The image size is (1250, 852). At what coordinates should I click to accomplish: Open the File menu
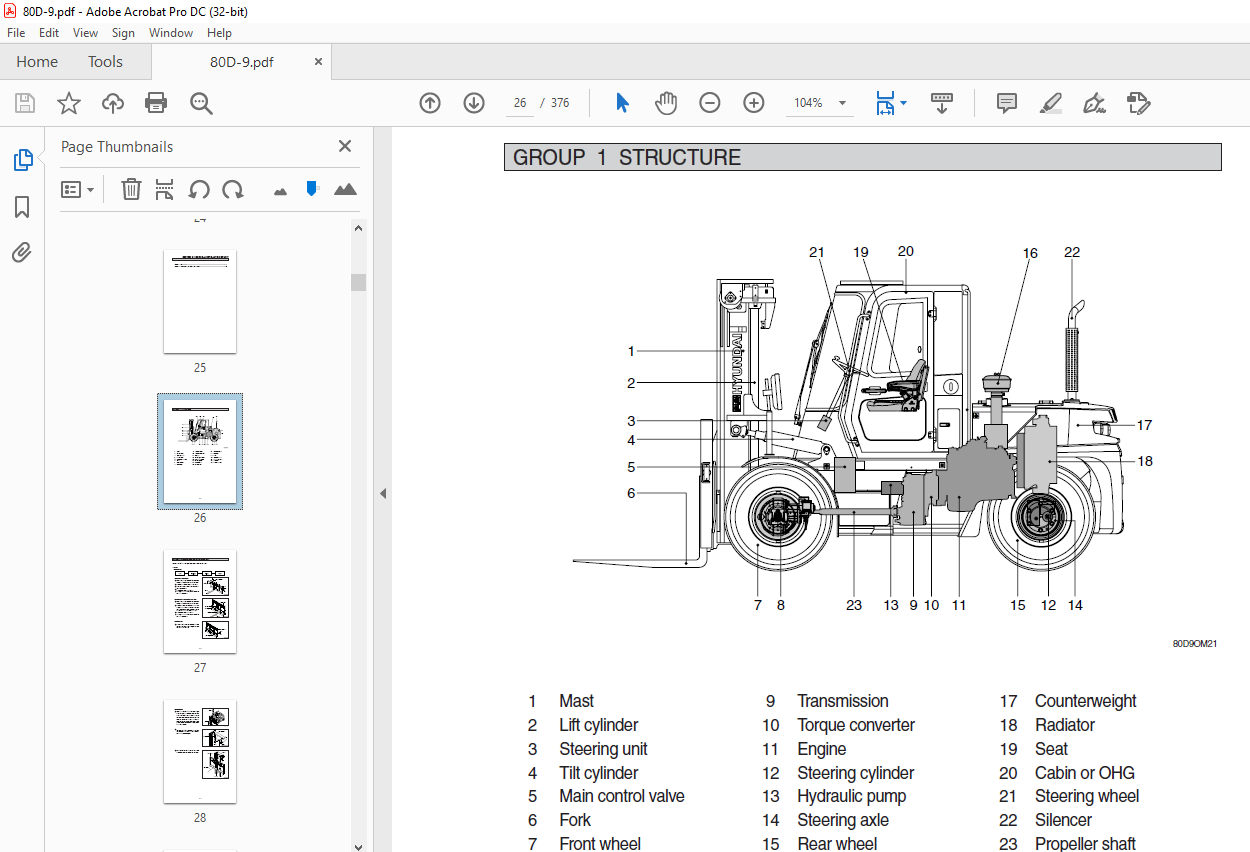[x=16, y=33]
